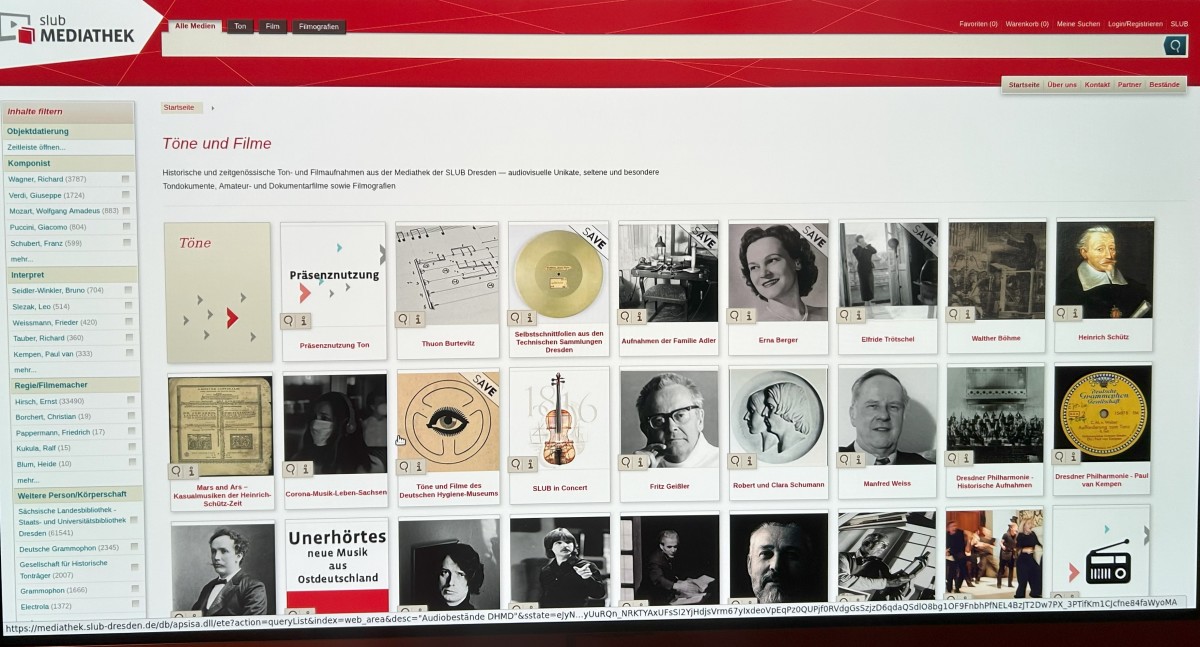Switch to the Alle Medien tab
This screenshot has height=647, width=1200.
195,26
